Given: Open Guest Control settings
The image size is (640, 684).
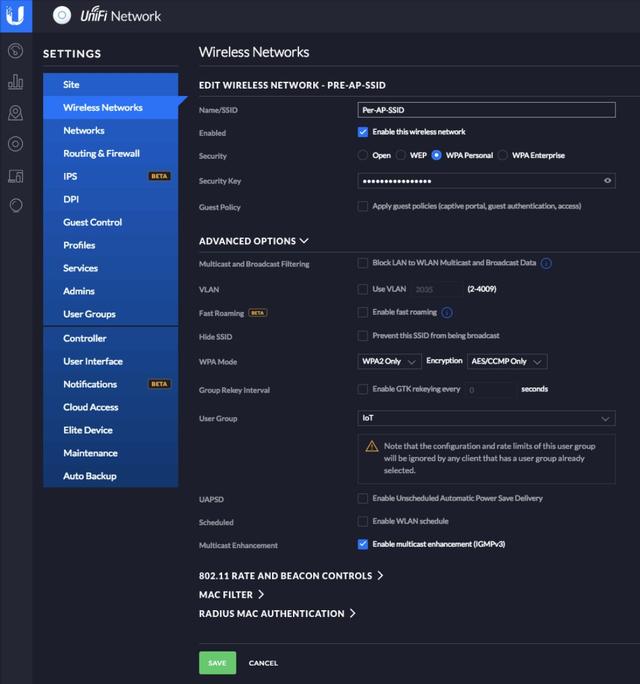Looking at the screenshot, I should click(111, 222).
